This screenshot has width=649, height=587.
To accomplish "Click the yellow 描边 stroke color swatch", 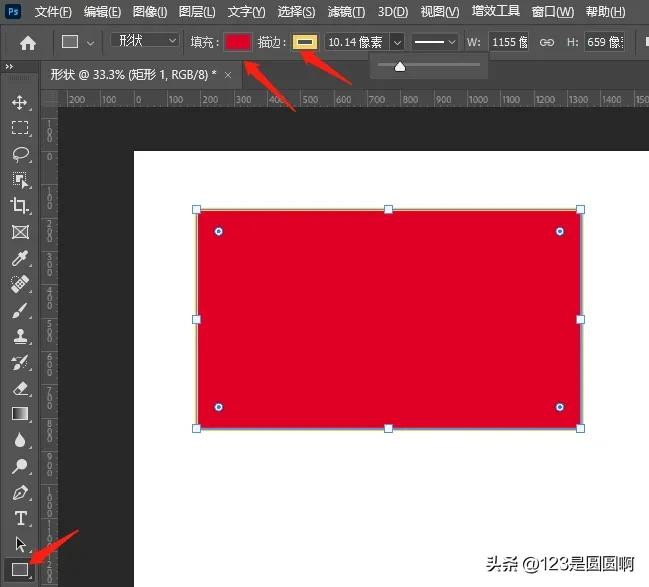I will 305,42.
